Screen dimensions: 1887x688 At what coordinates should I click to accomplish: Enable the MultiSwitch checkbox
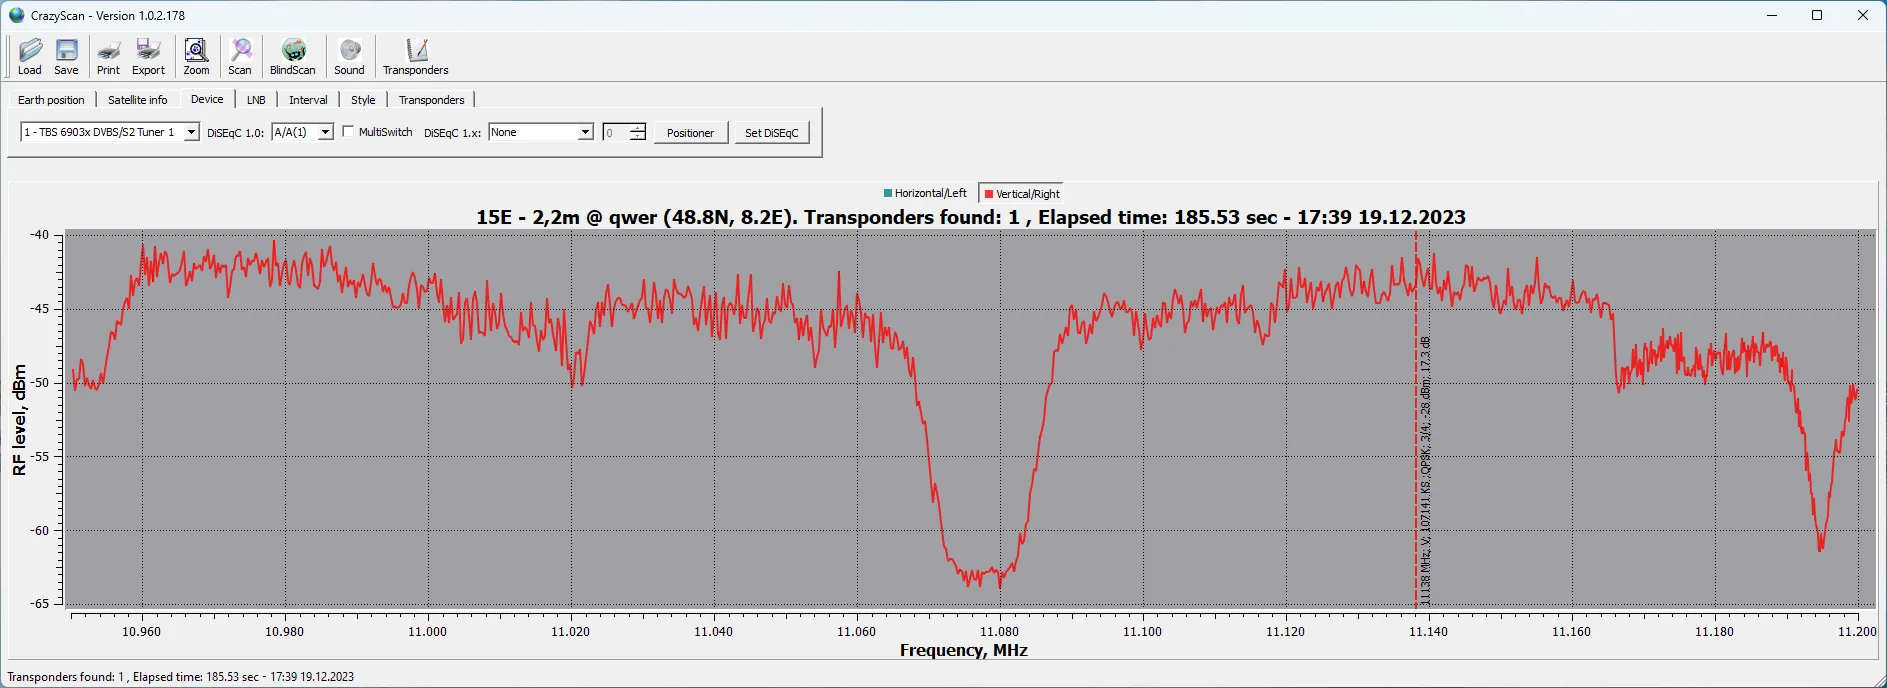pyautogui.click(x=348, y=132)
